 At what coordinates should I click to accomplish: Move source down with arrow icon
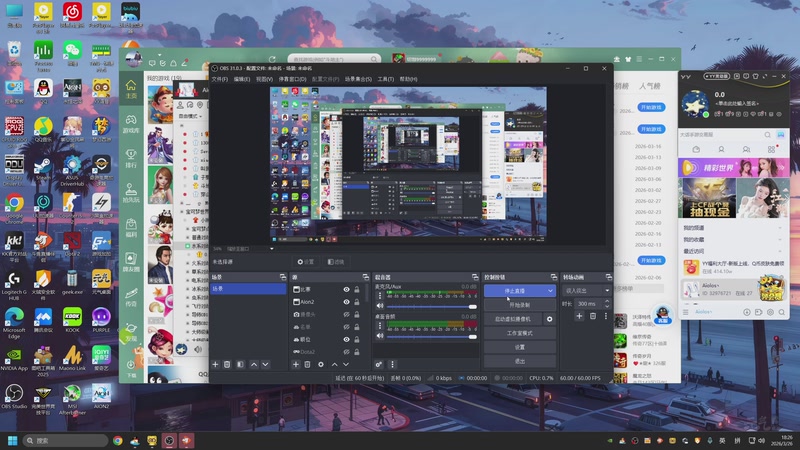(346, 364)
